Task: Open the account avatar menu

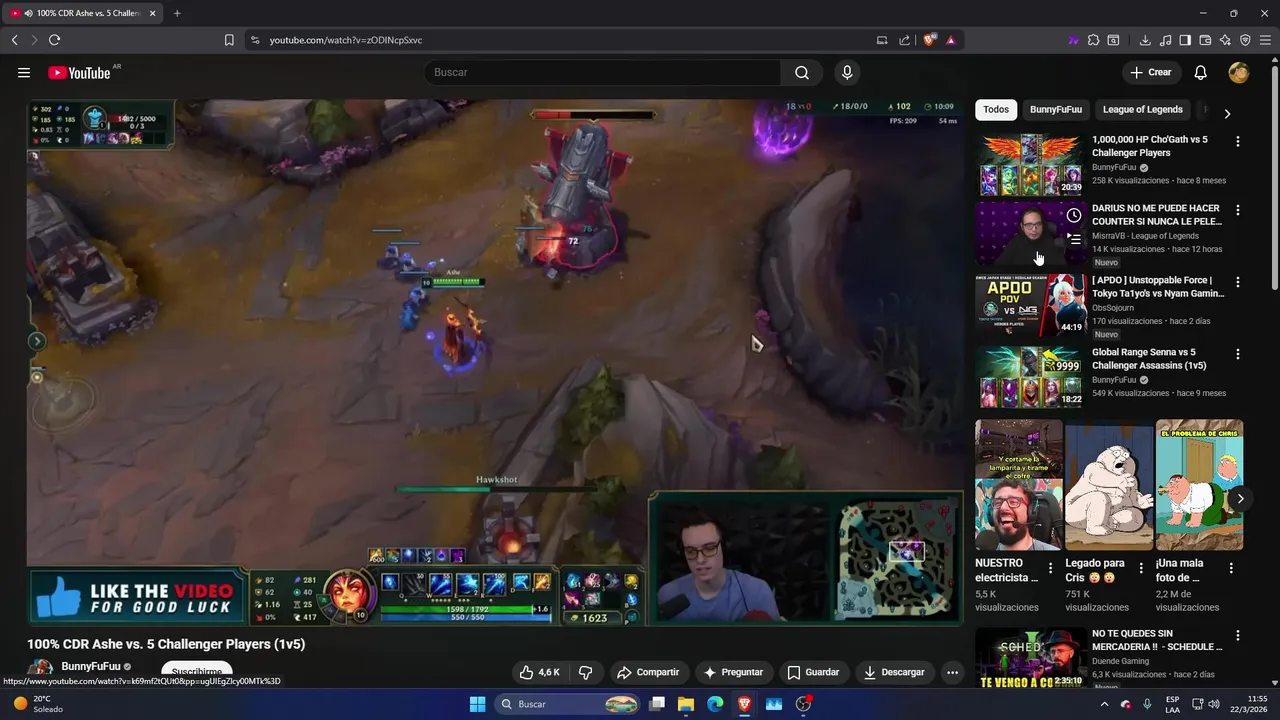Action: (x=1239, y=72)
